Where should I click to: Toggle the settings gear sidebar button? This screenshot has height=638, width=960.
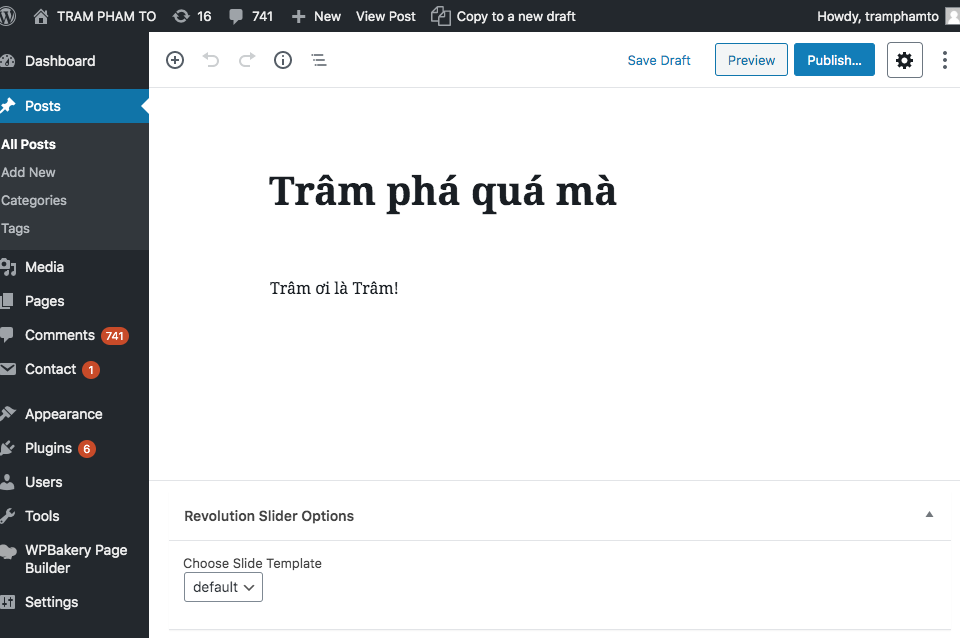[904, 60]
